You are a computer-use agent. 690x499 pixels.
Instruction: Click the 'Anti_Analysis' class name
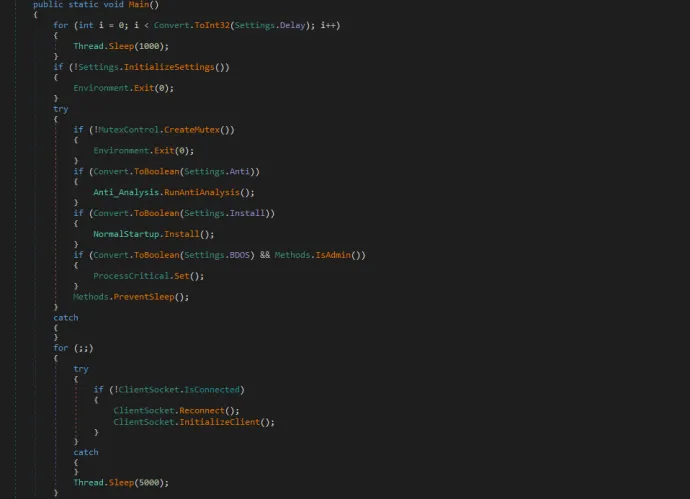(x=126, y=192)
